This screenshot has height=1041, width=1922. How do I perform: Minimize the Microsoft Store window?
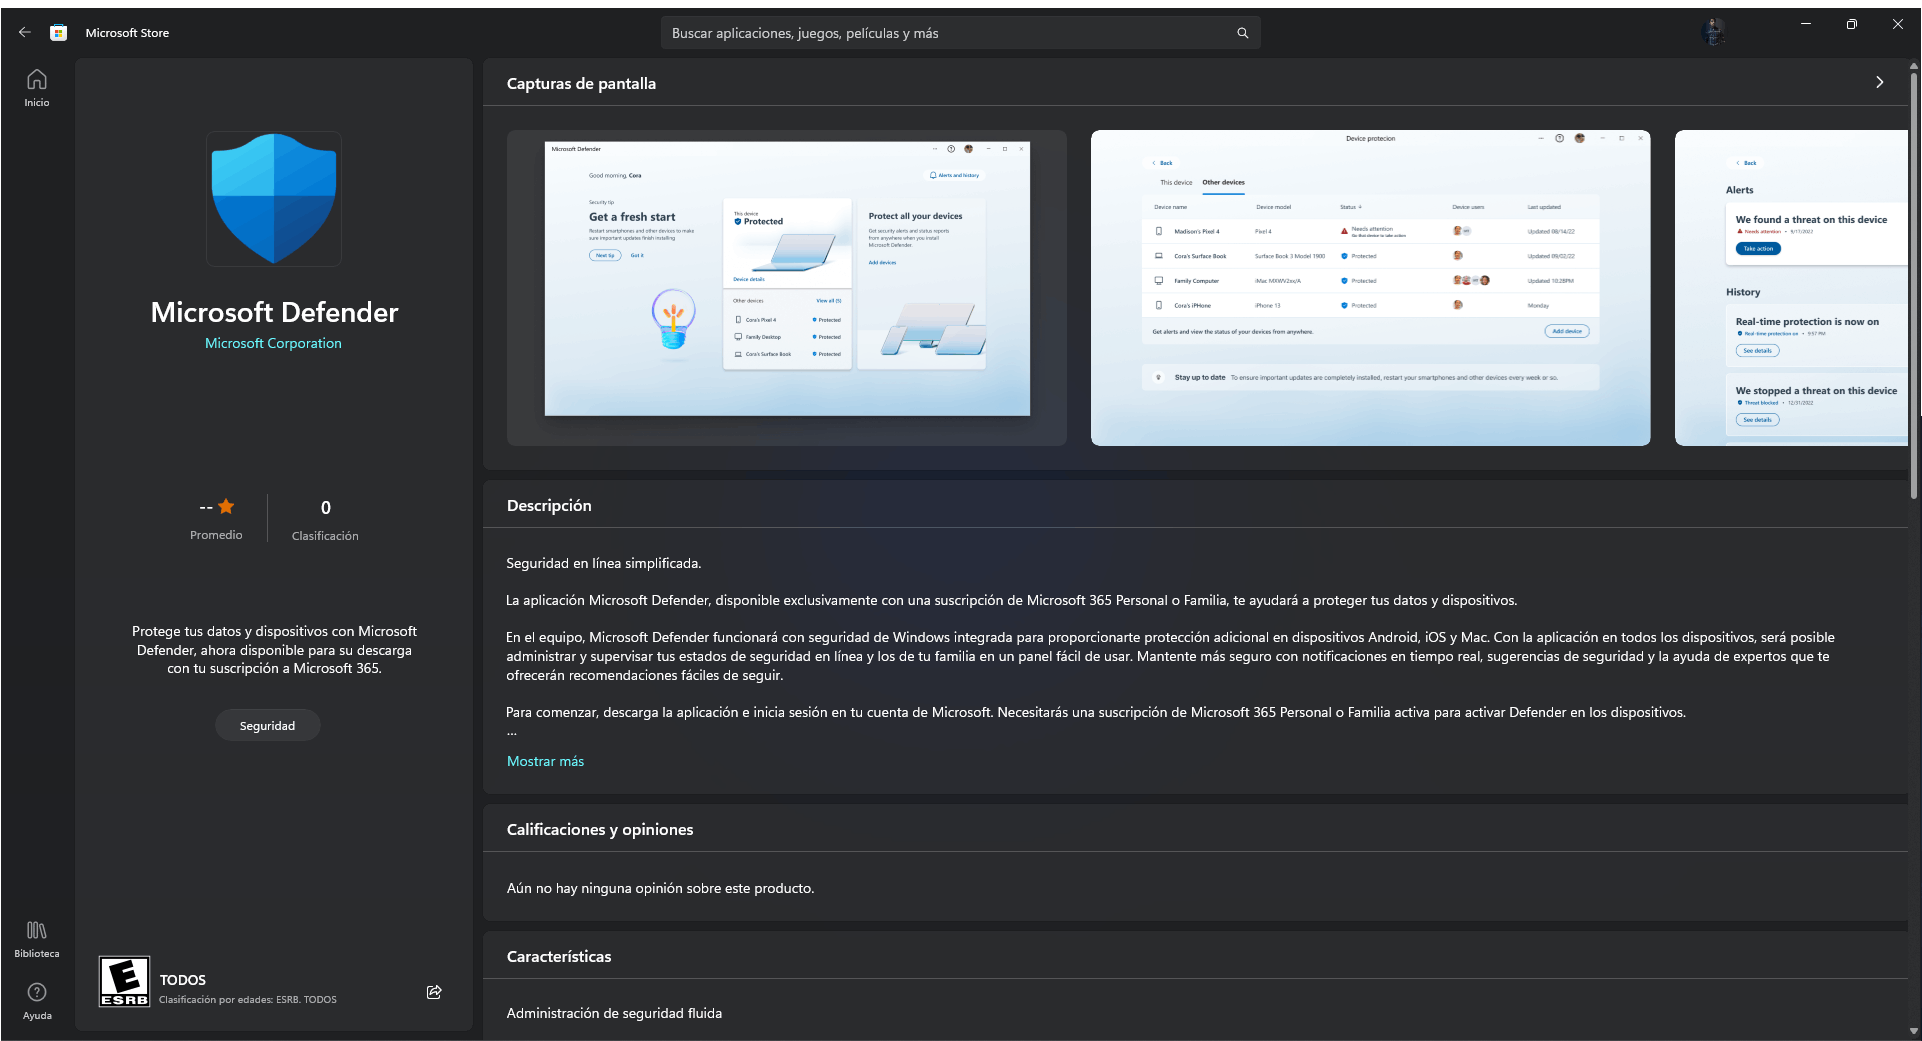[x=1806, y=24]
